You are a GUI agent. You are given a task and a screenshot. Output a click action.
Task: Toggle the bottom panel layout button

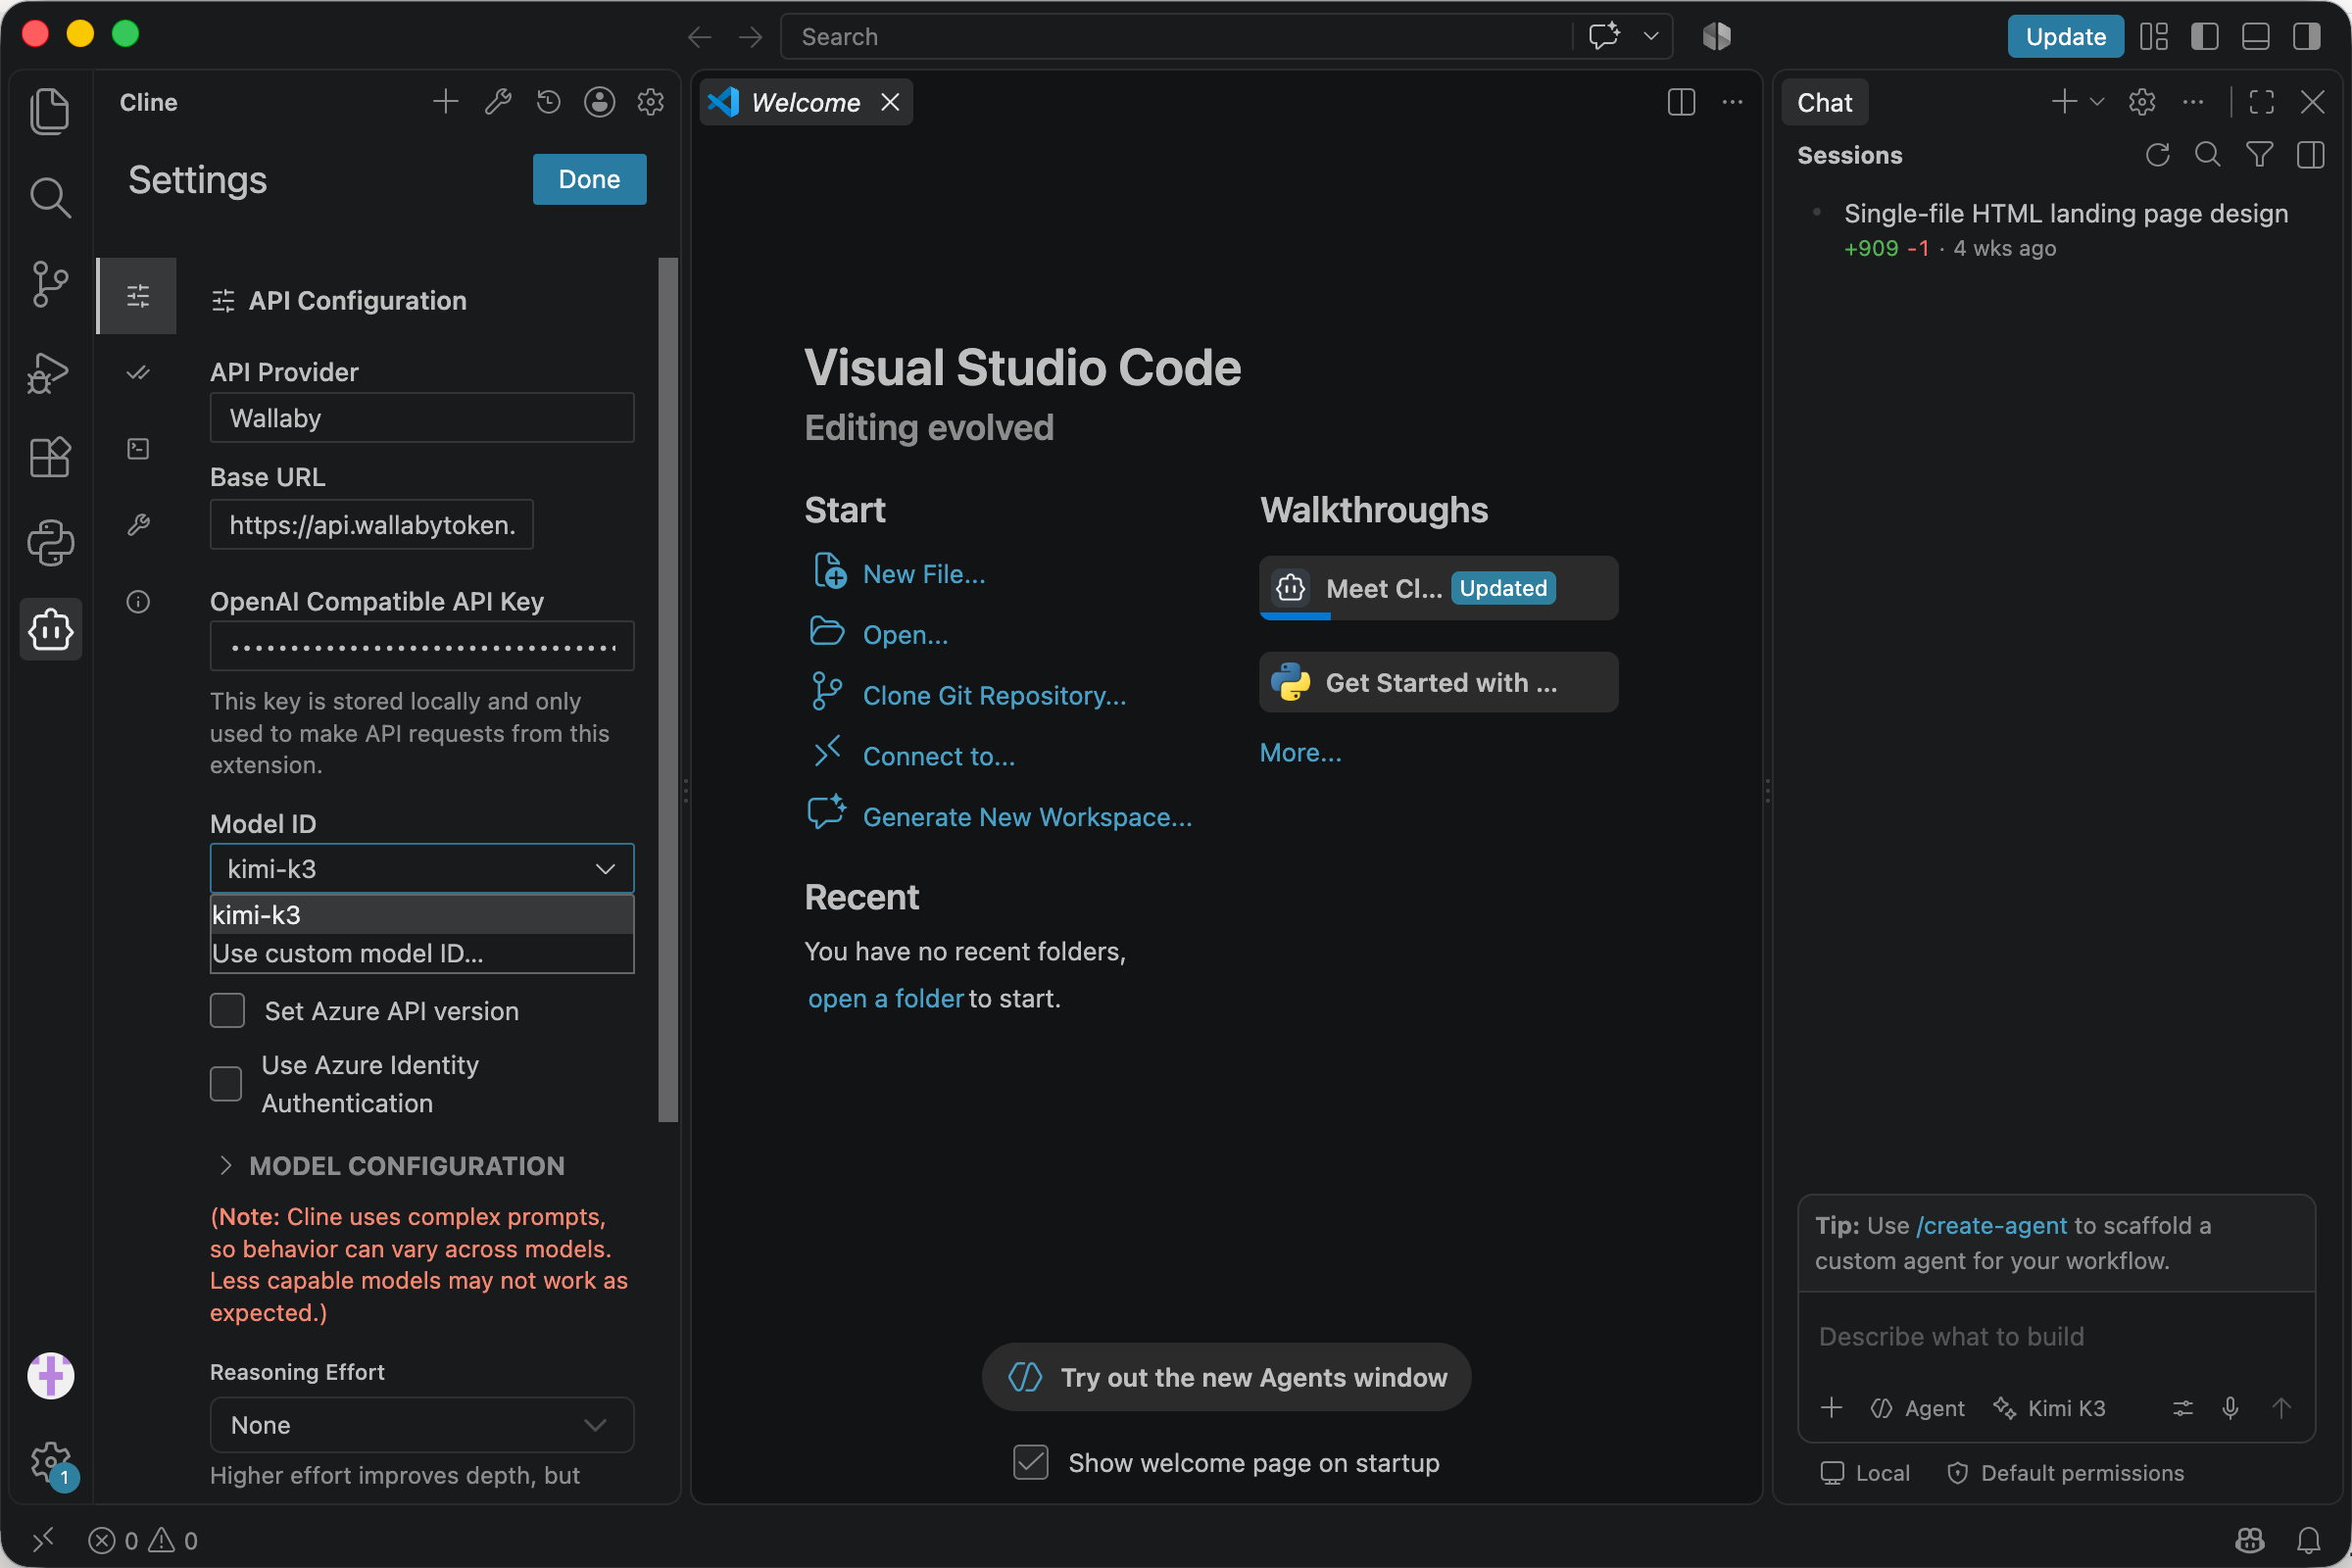click(2256, 37)
